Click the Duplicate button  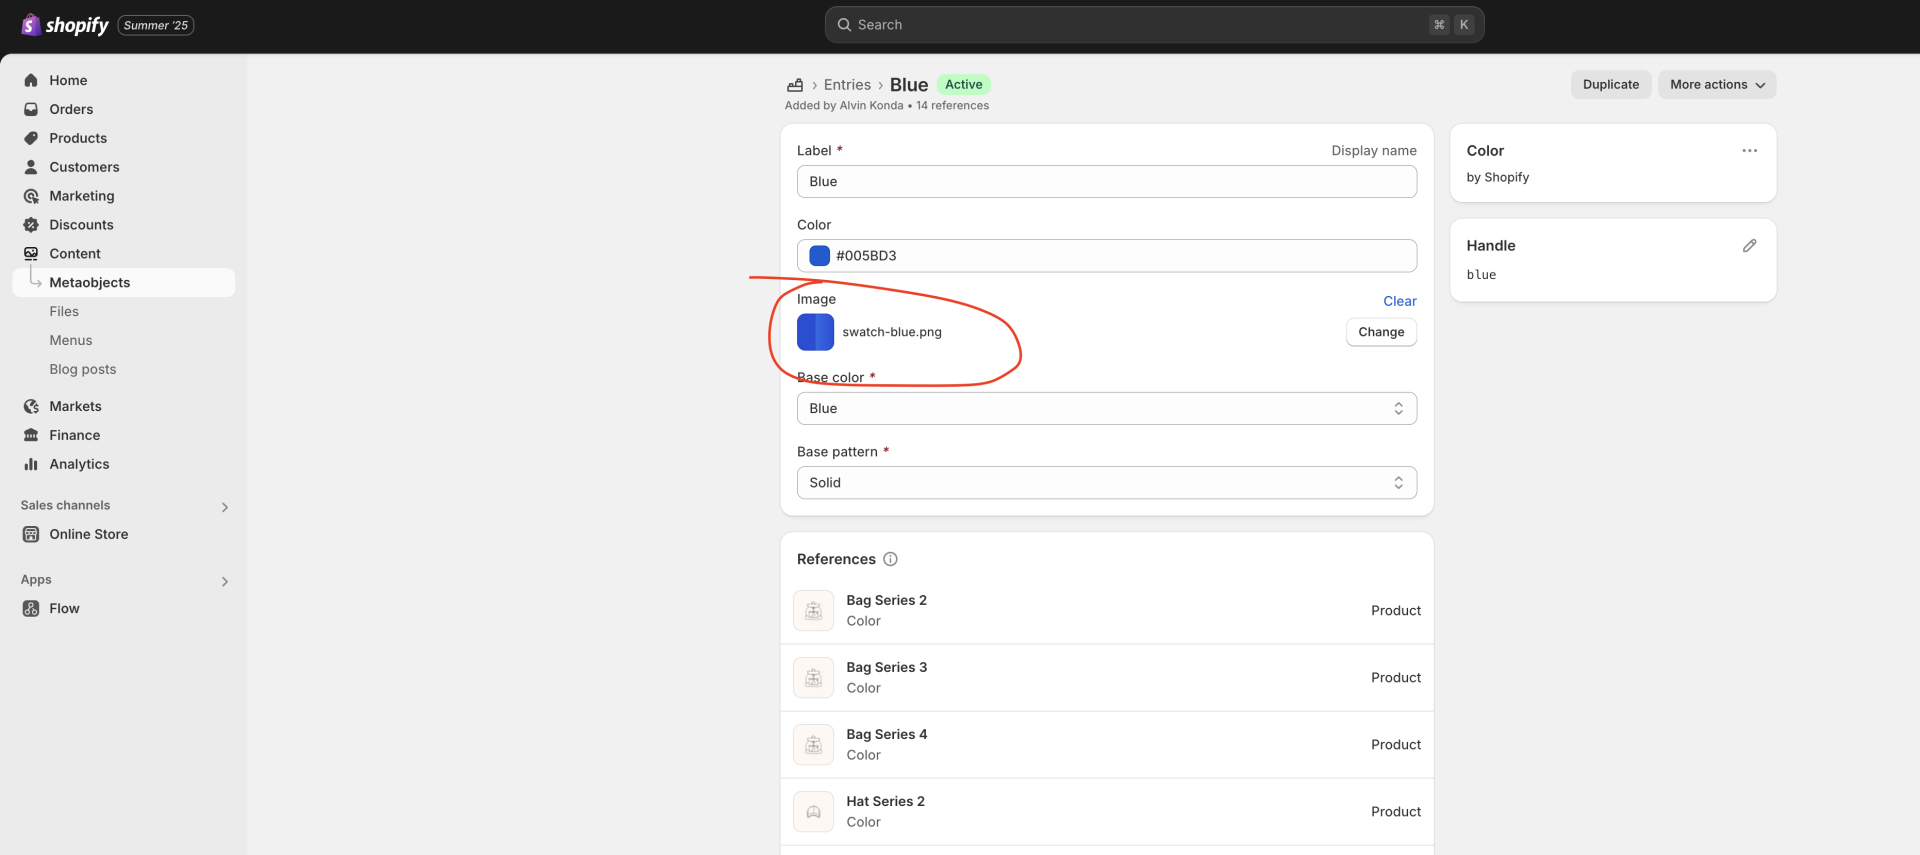[1610, 85]
